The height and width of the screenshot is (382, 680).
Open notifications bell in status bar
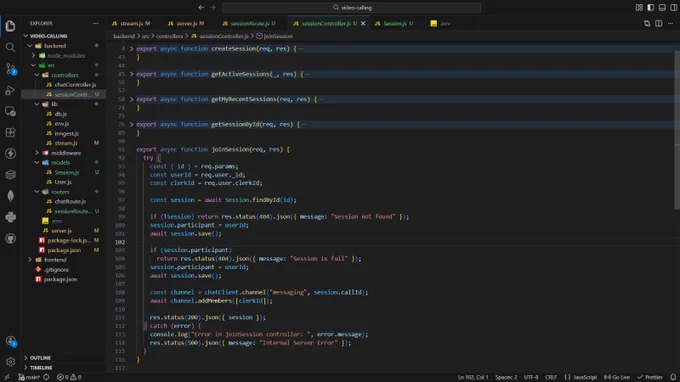pyautogui.click(x=673, y=377)
